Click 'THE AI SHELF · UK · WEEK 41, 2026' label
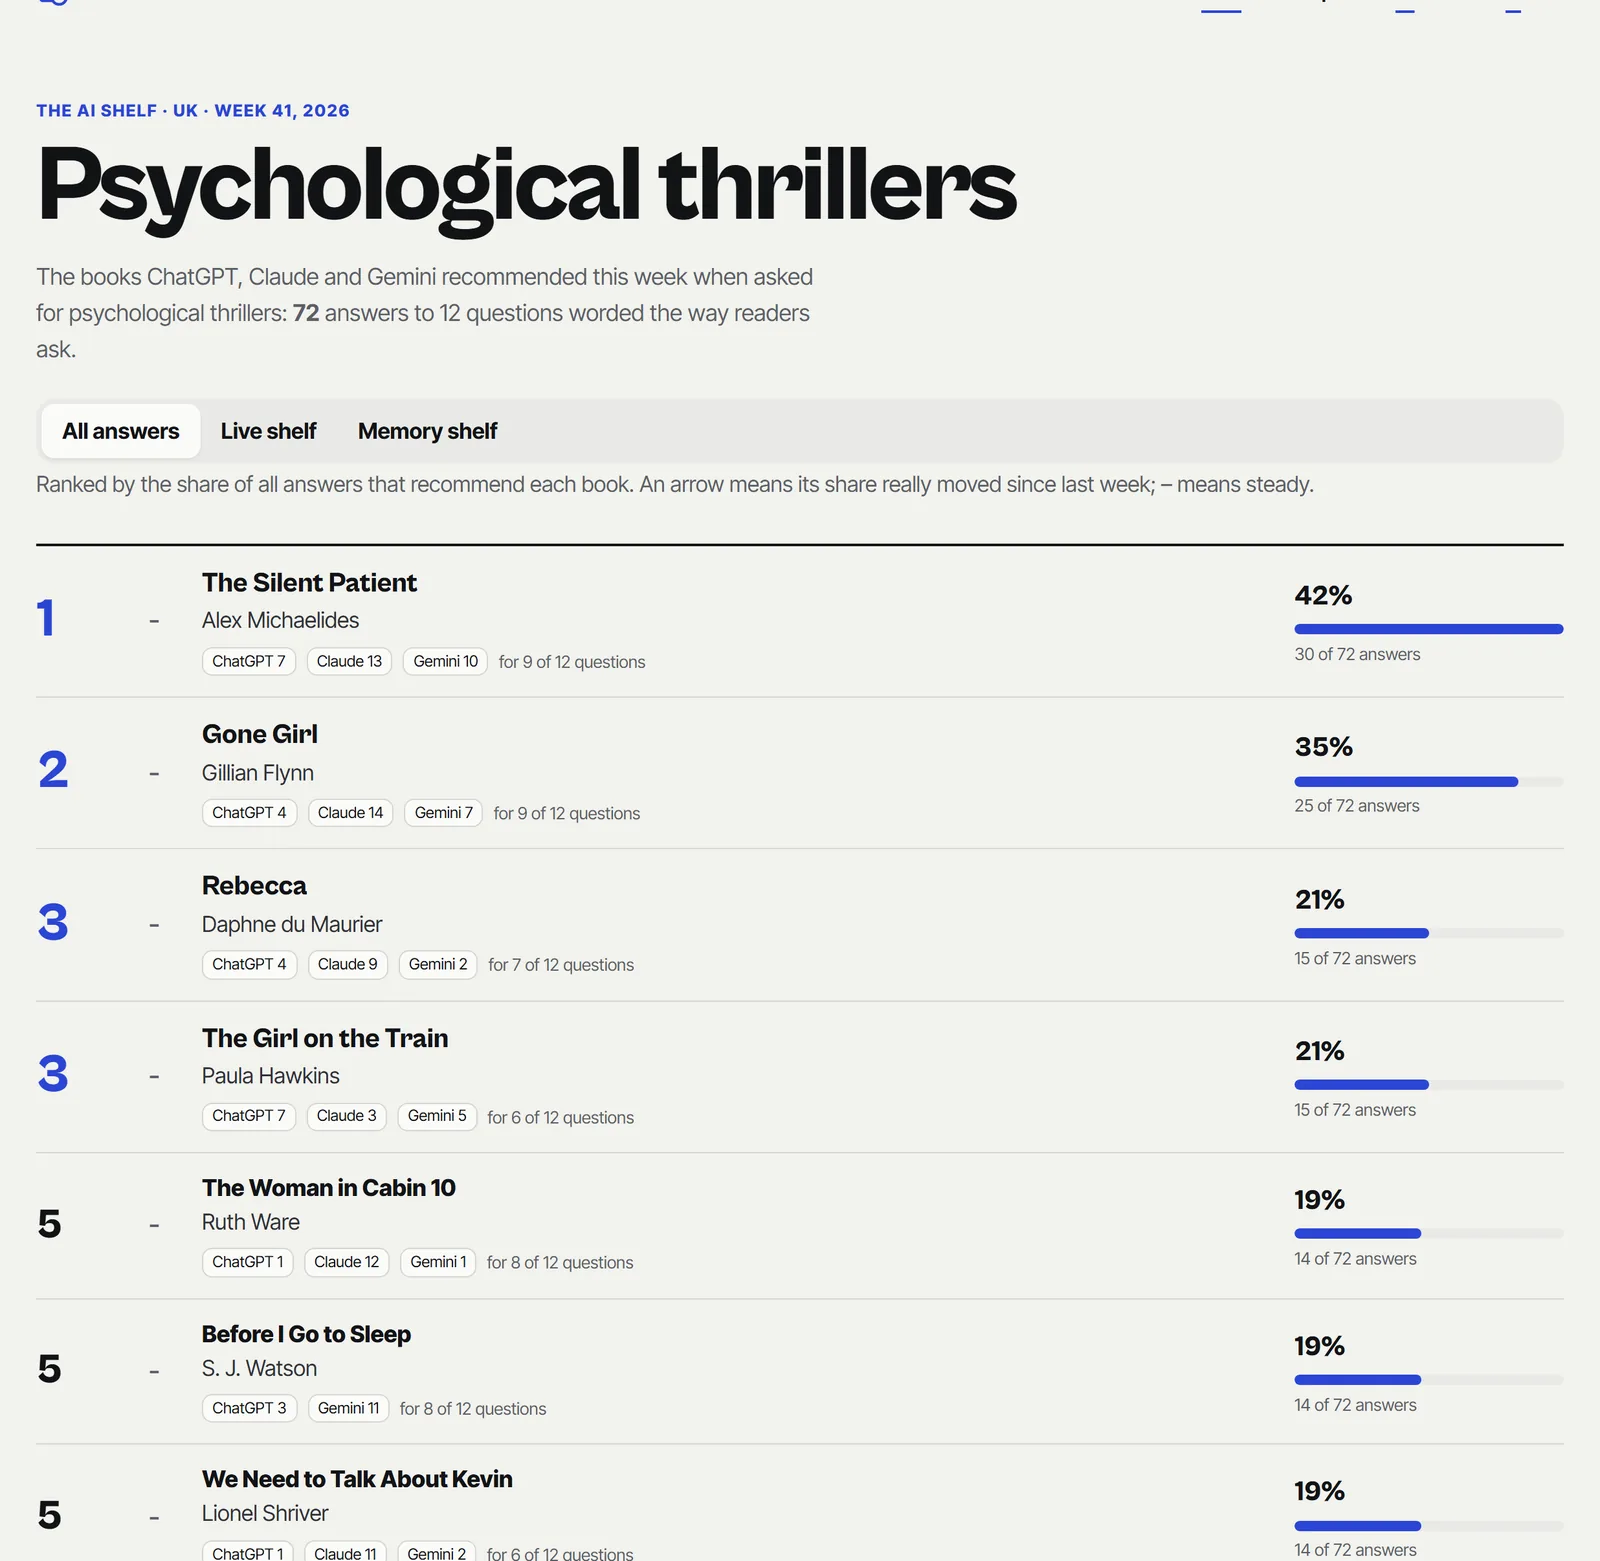The height and width of the screenshot is (1561, 1600). [x=193, y=111]
